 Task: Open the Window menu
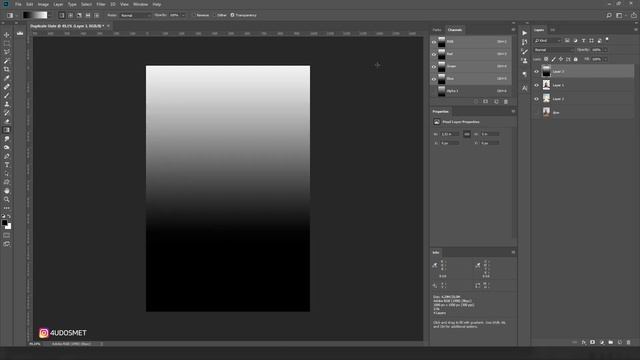(x=140, y=4)
